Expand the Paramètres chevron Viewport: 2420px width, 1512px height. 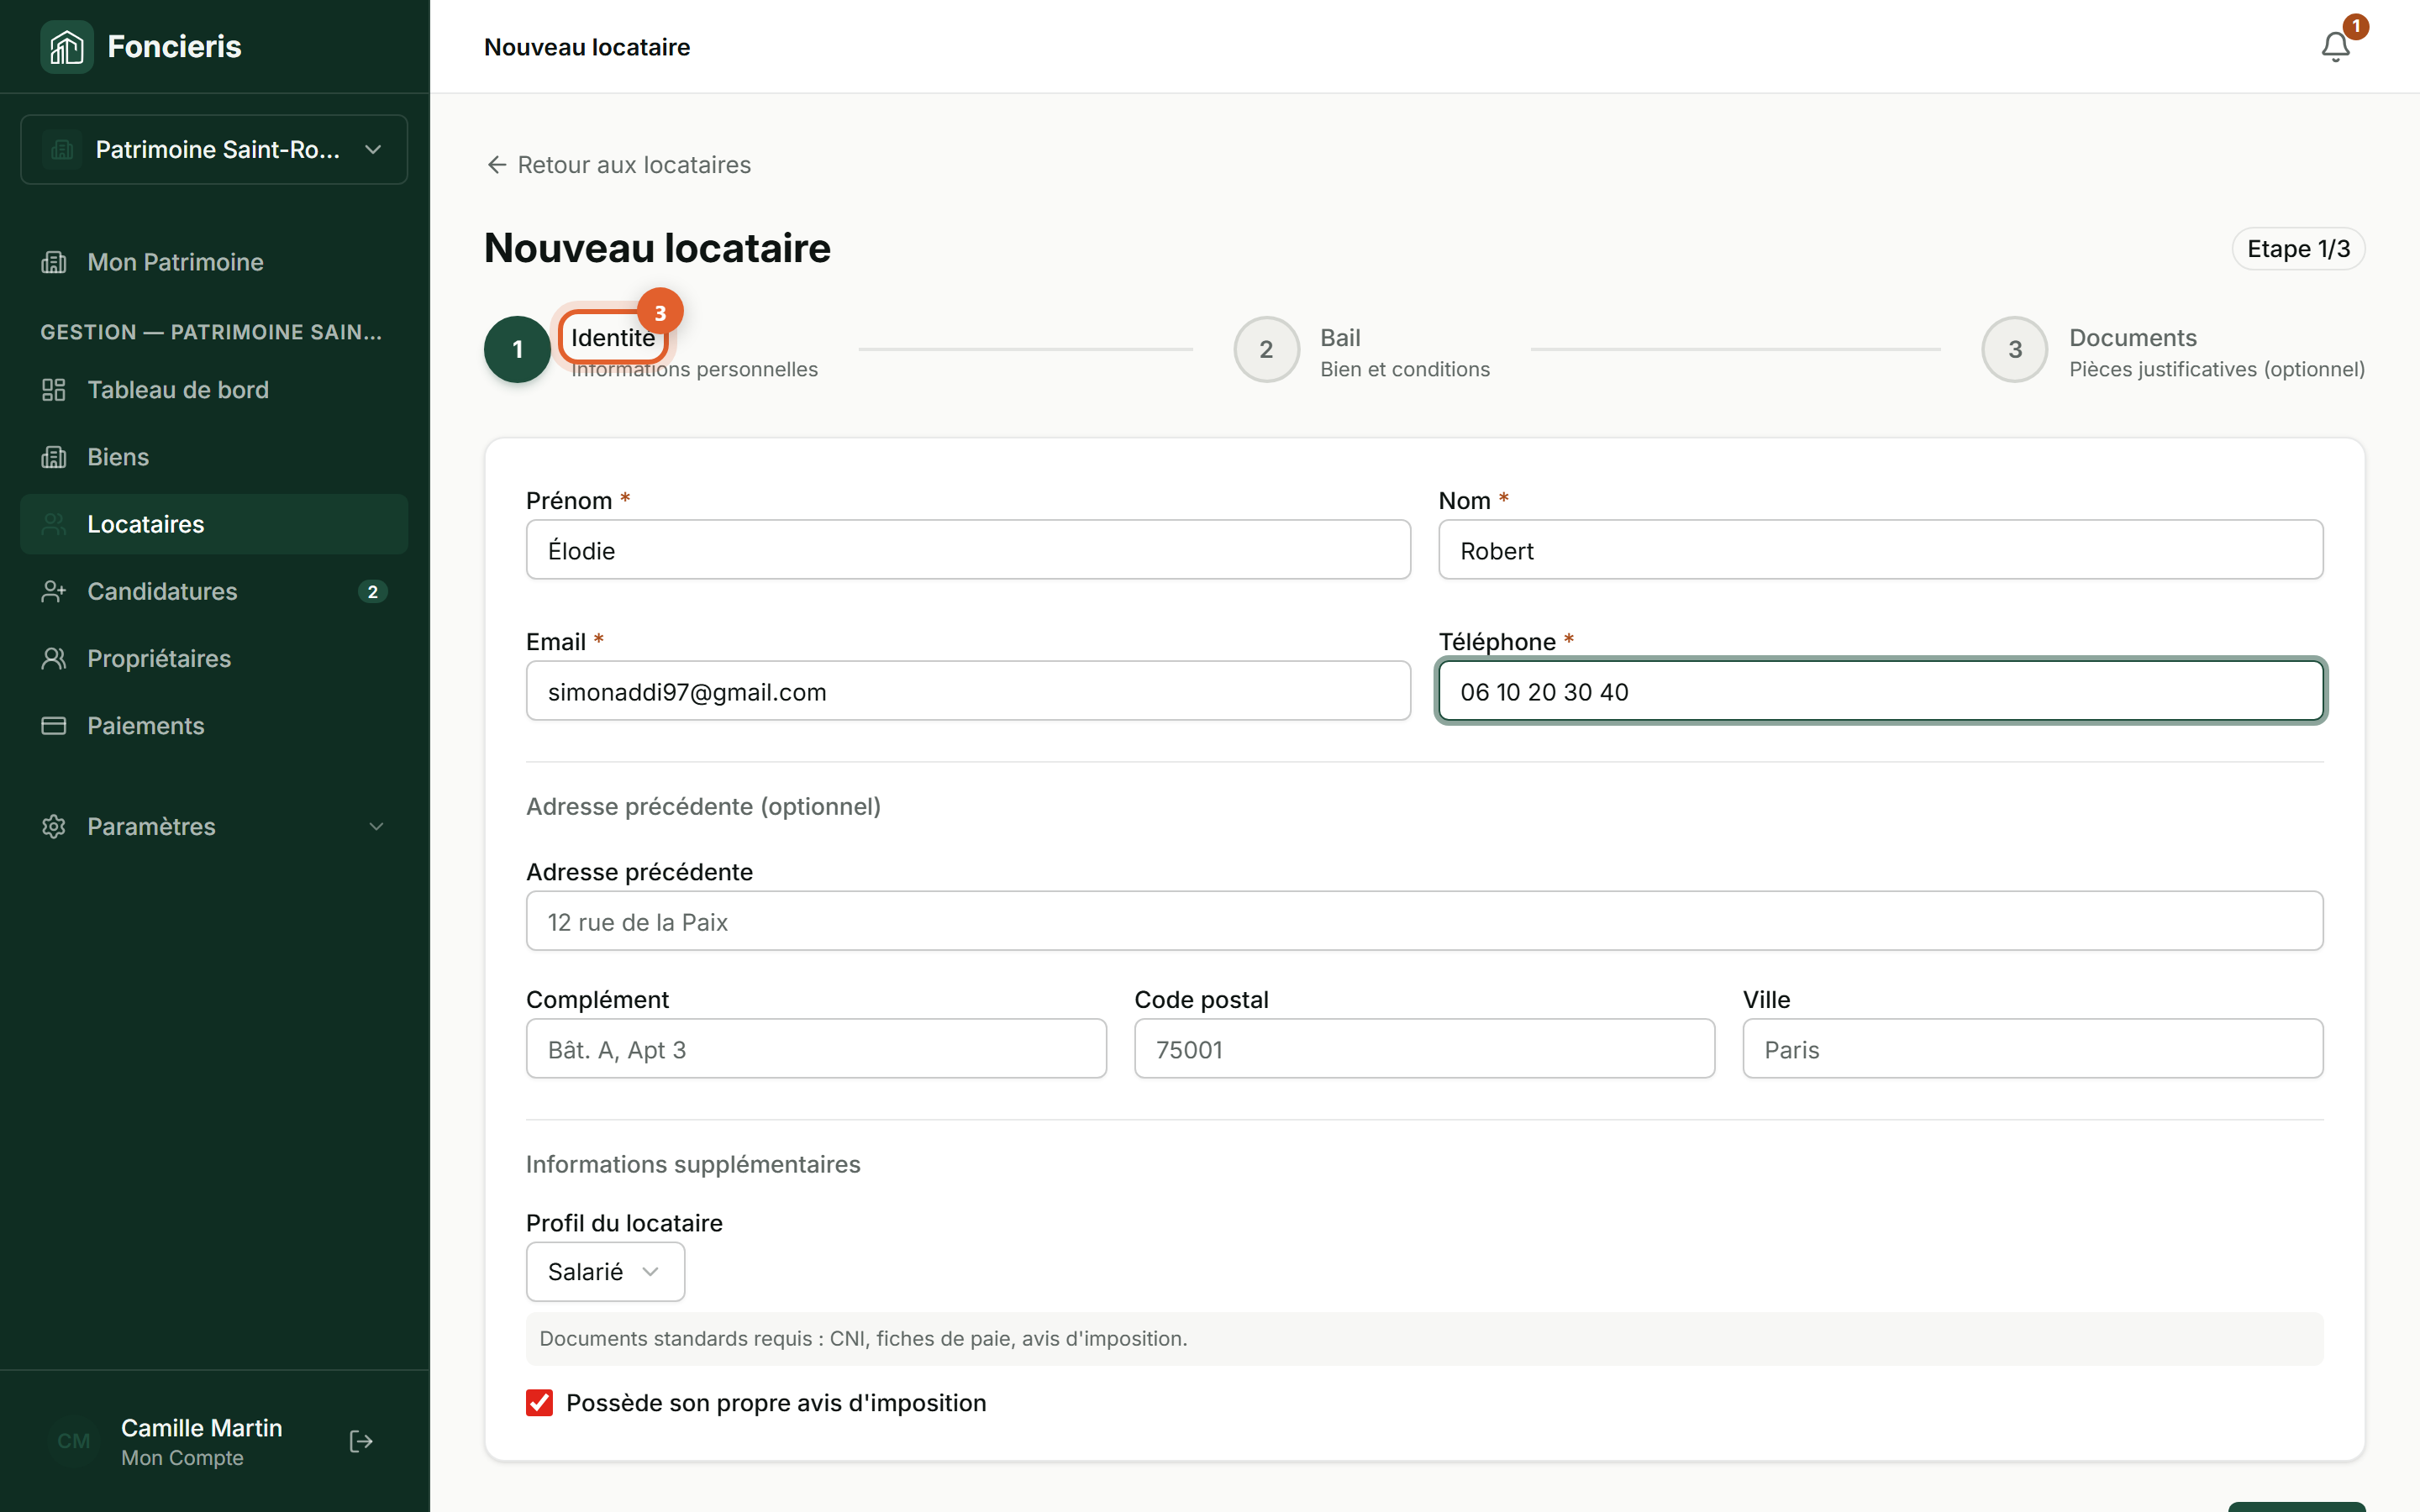pos(376,826)
